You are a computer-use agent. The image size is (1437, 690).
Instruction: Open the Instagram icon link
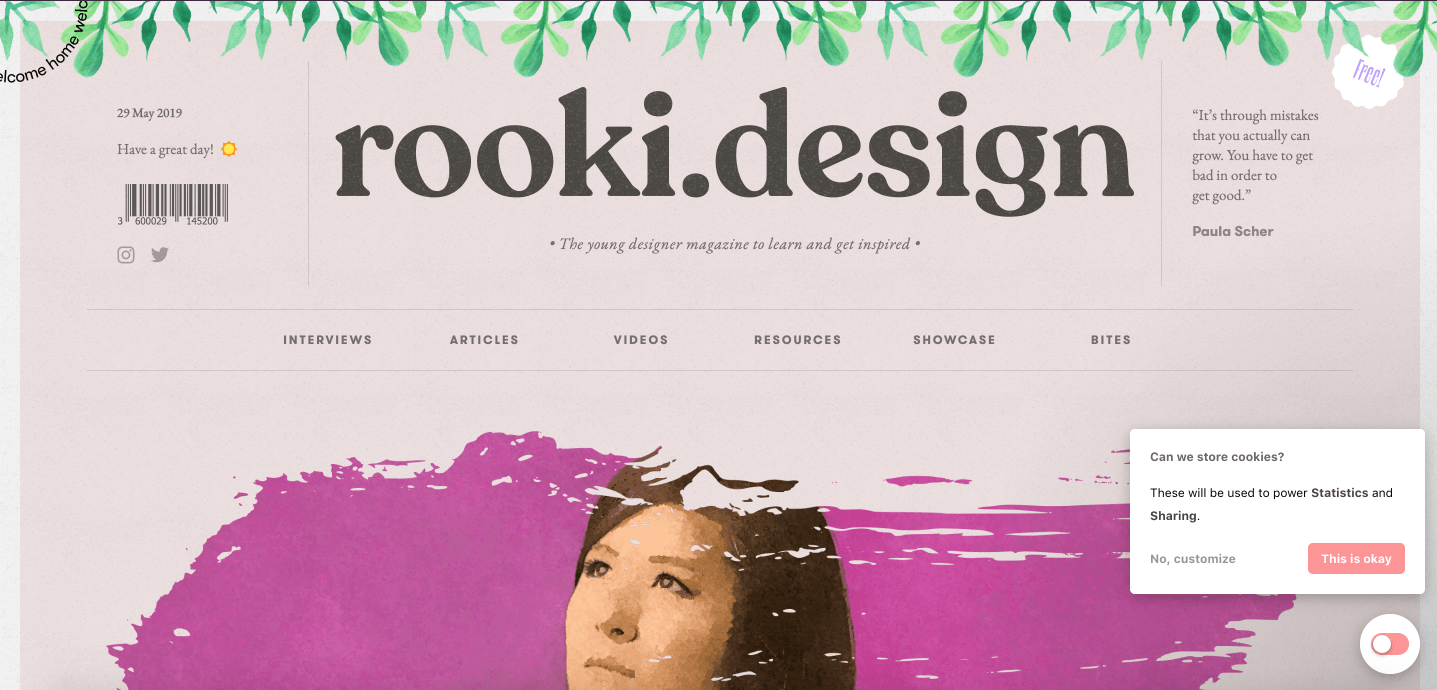pos(126,255)
